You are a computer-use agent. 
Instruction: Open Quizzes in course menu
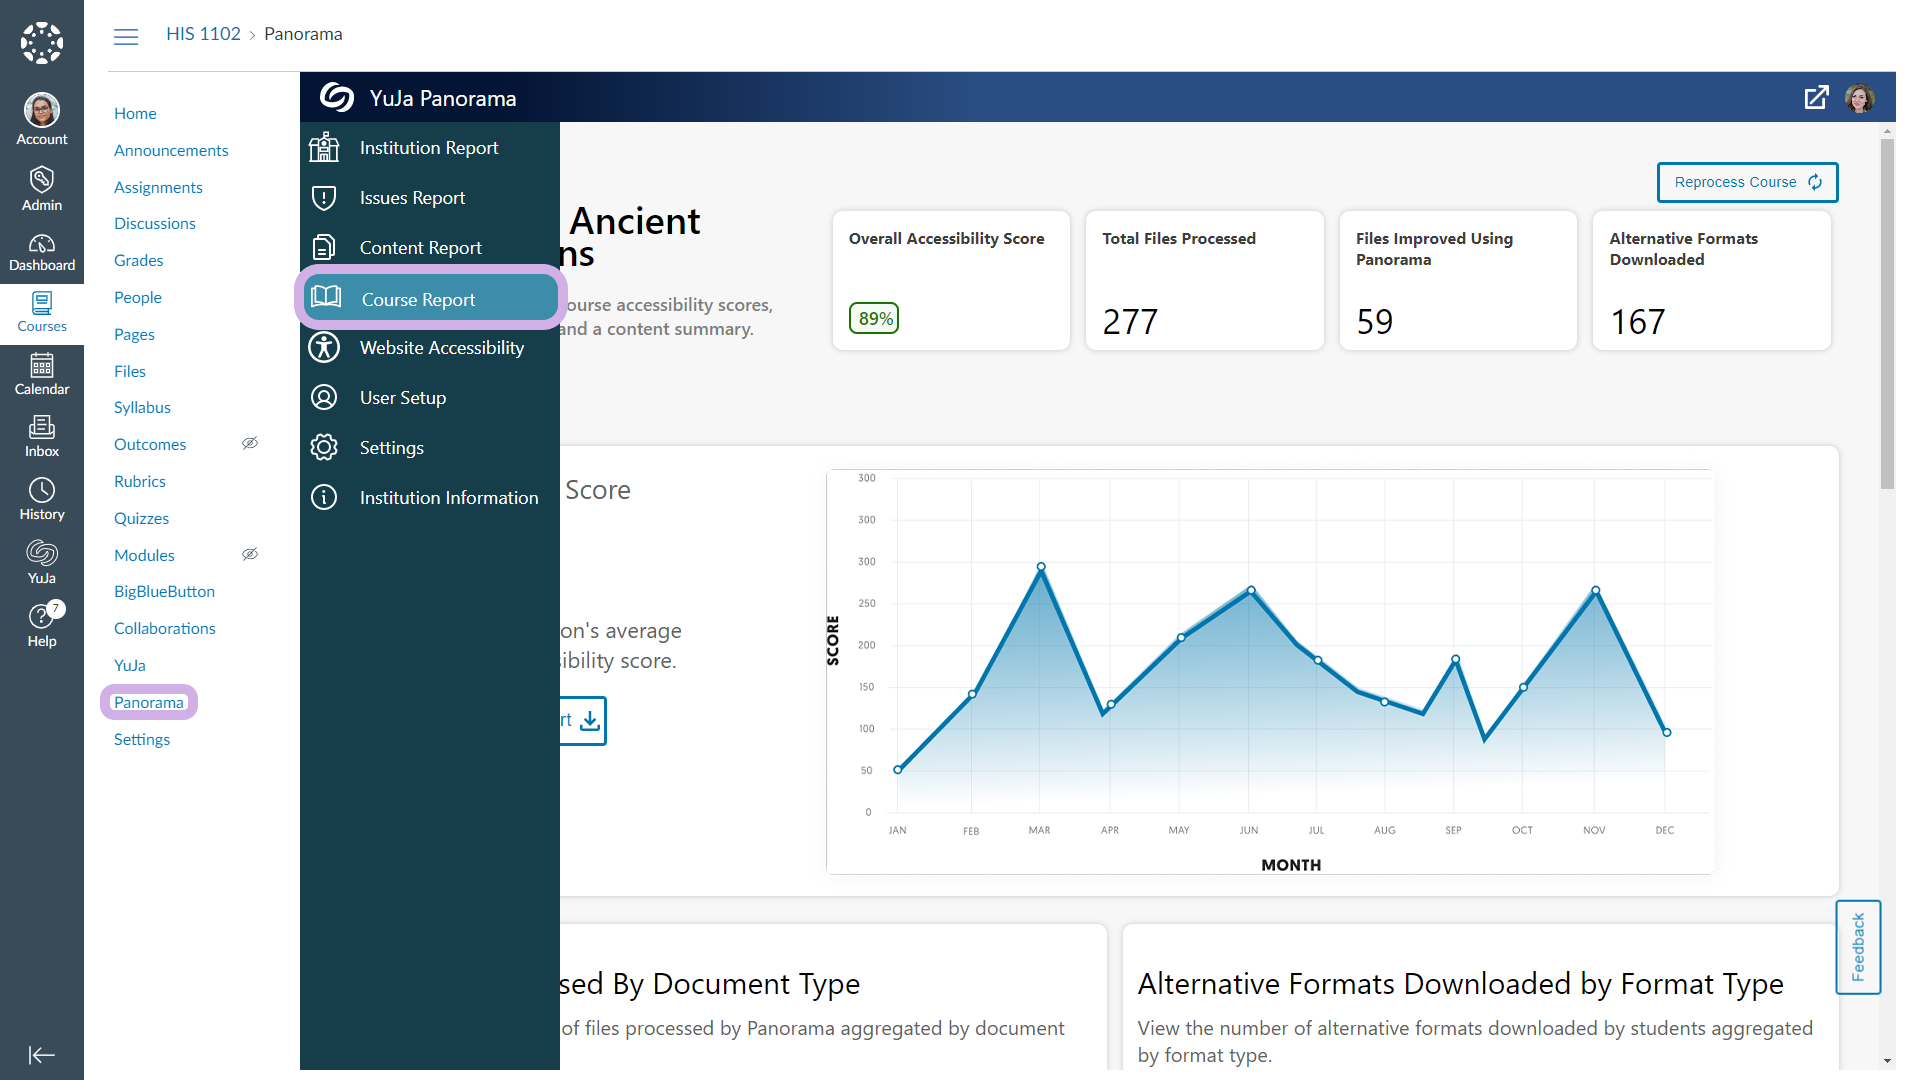click(141, 518)
